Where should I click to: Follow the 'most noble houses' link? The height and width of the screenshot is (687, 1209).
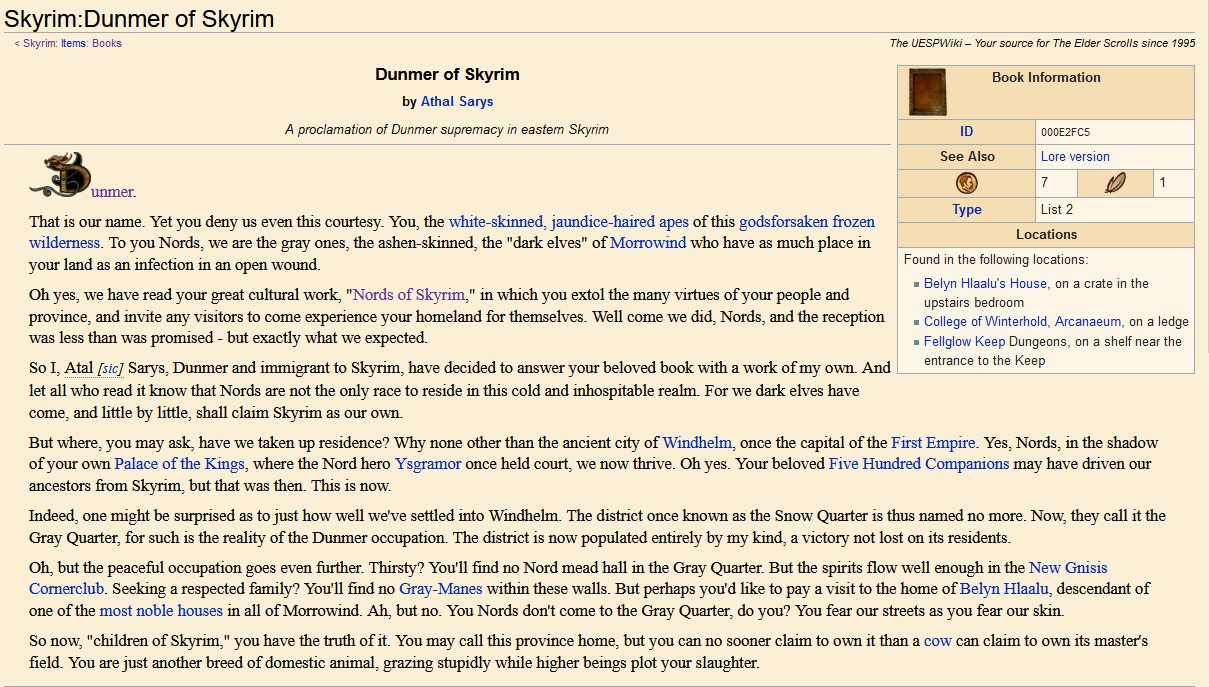pyautogui.click(x=161, y=611)
